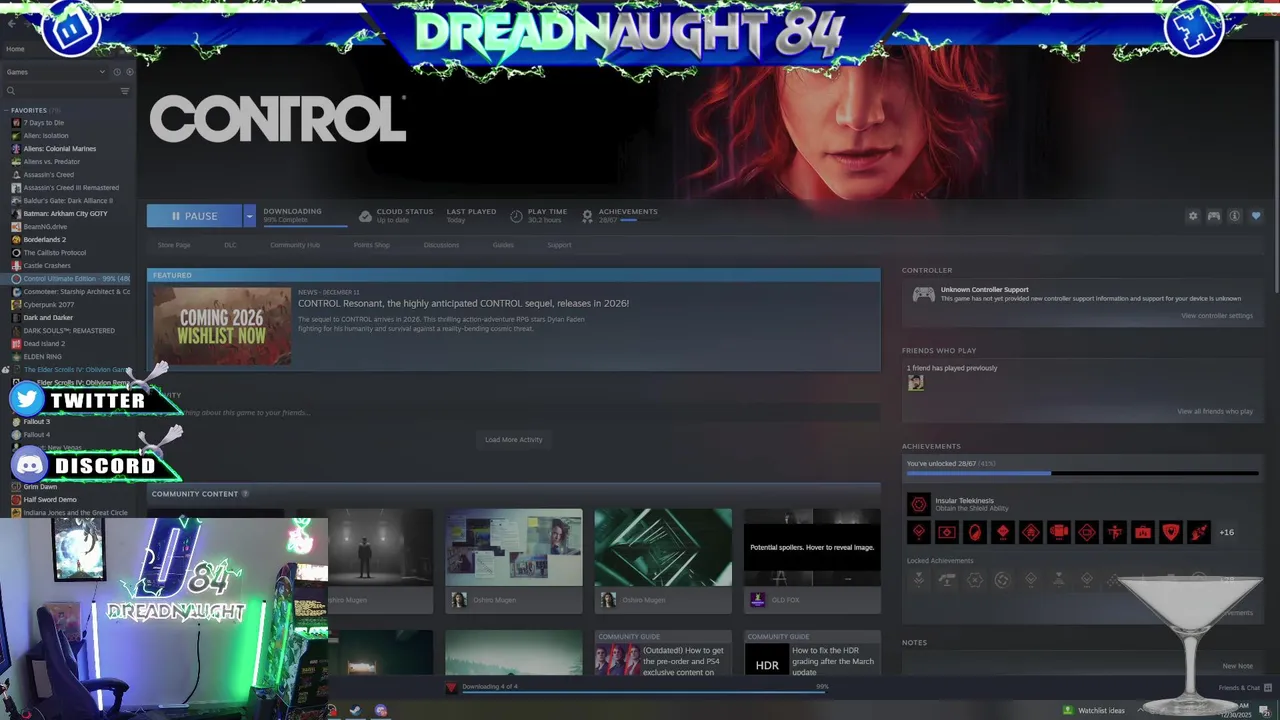Open the HDR grading community guide

point(812,655)
